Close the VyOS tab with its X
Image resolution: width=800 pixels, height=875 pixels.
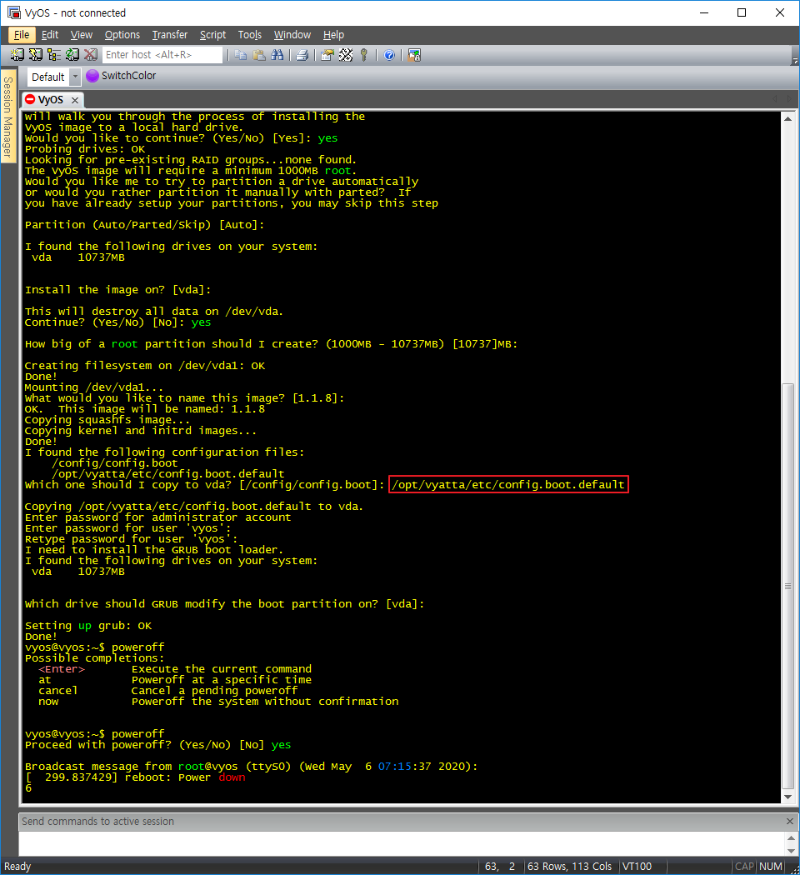[75, 100]
